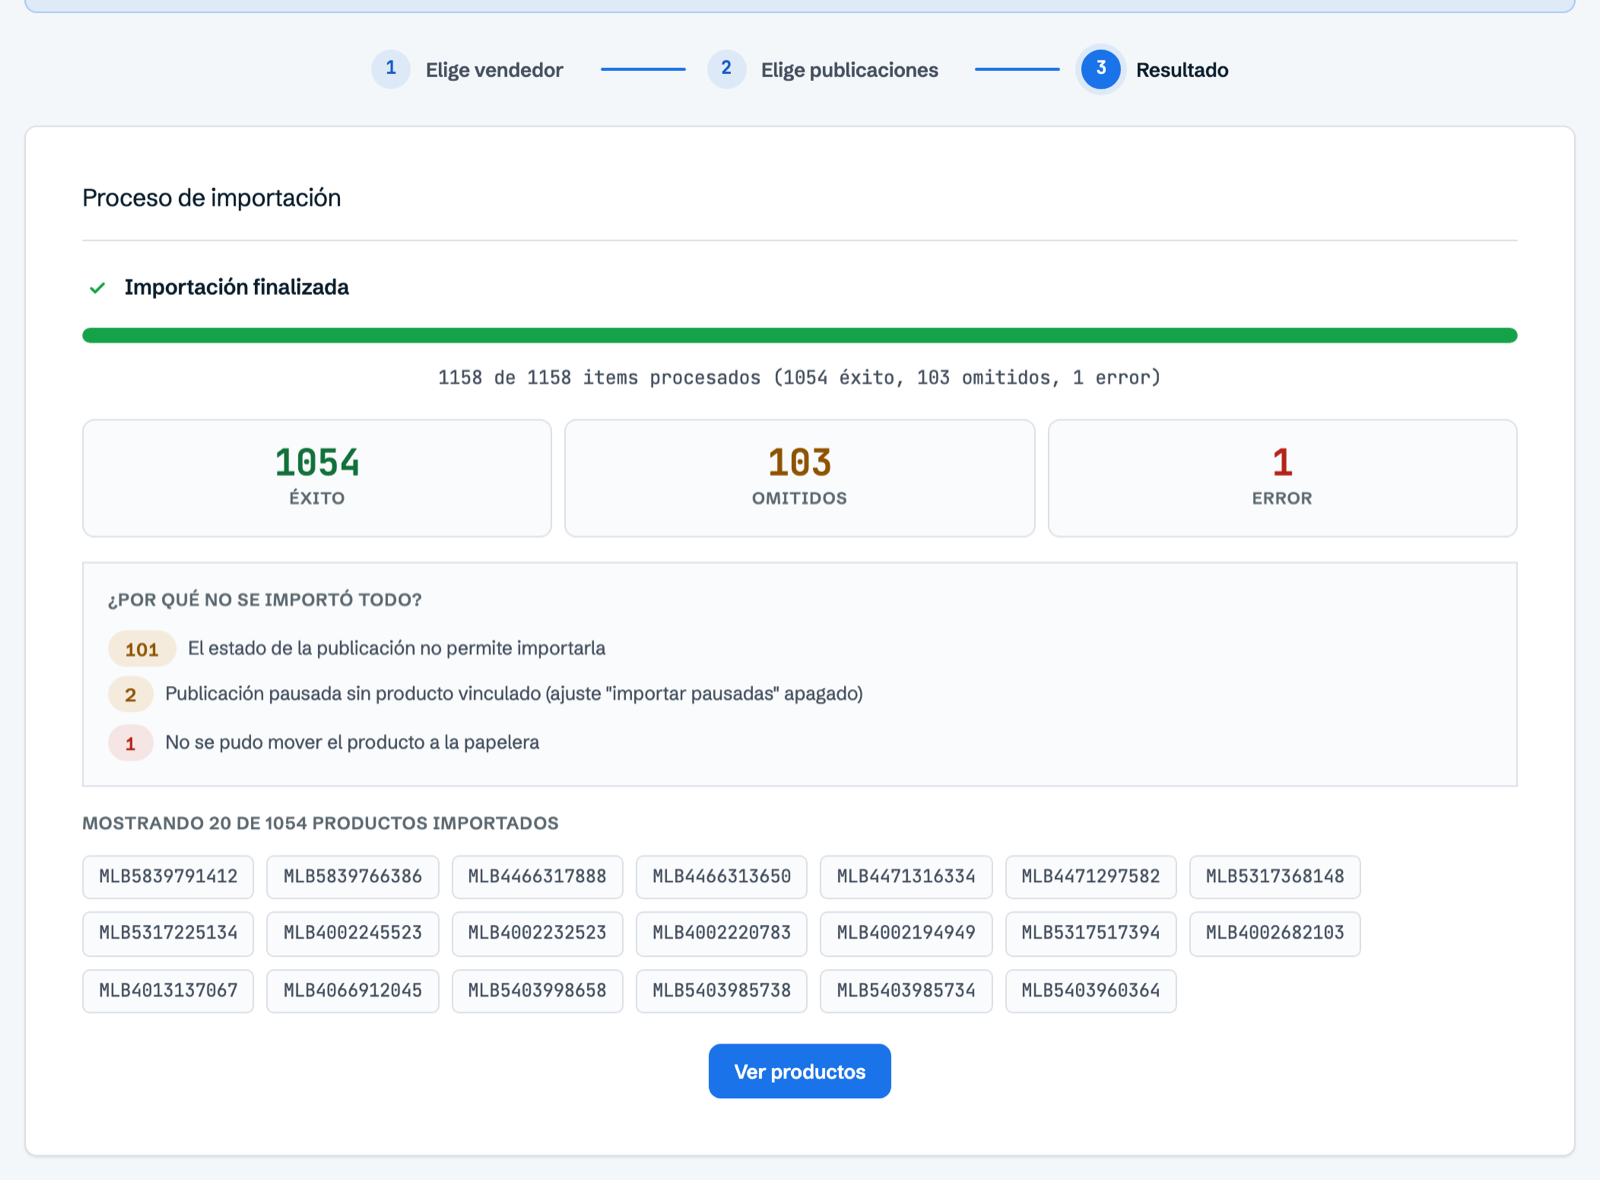Open the Ver productos button

800,1071
